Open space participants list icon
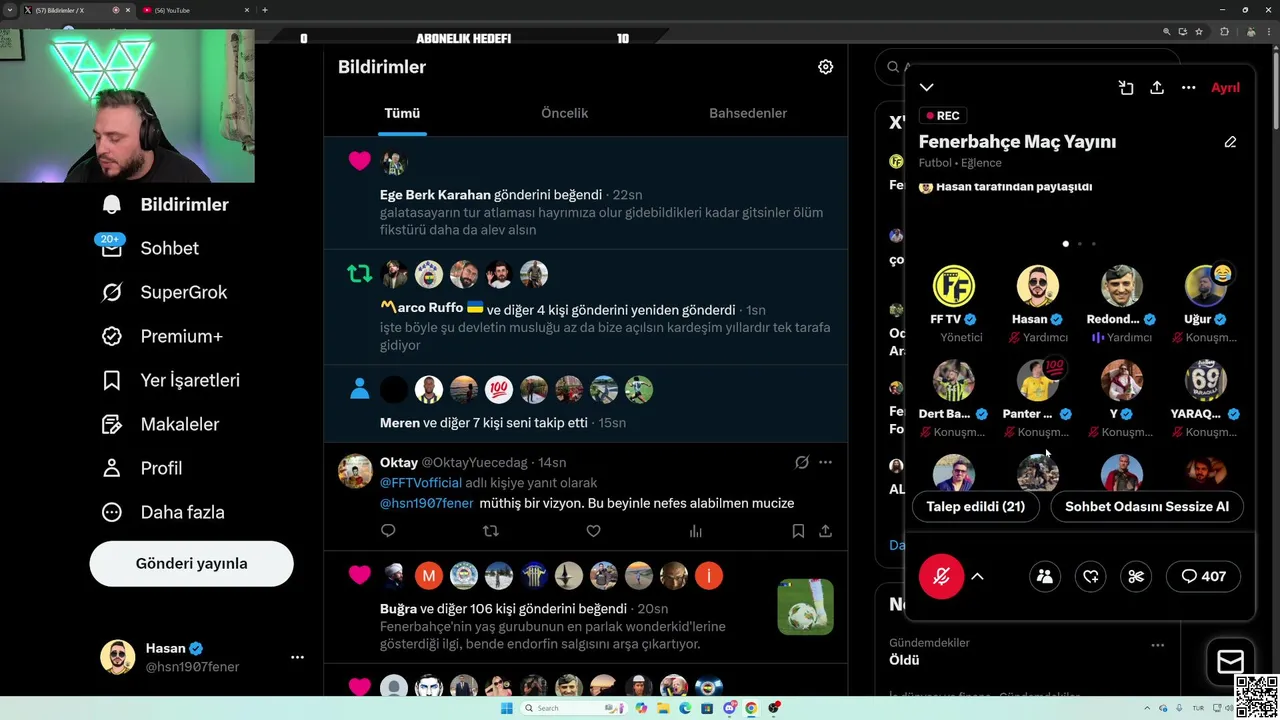Image resolution: width=1280 pixels, height=720 pixels. click(x=1045, y=576)
